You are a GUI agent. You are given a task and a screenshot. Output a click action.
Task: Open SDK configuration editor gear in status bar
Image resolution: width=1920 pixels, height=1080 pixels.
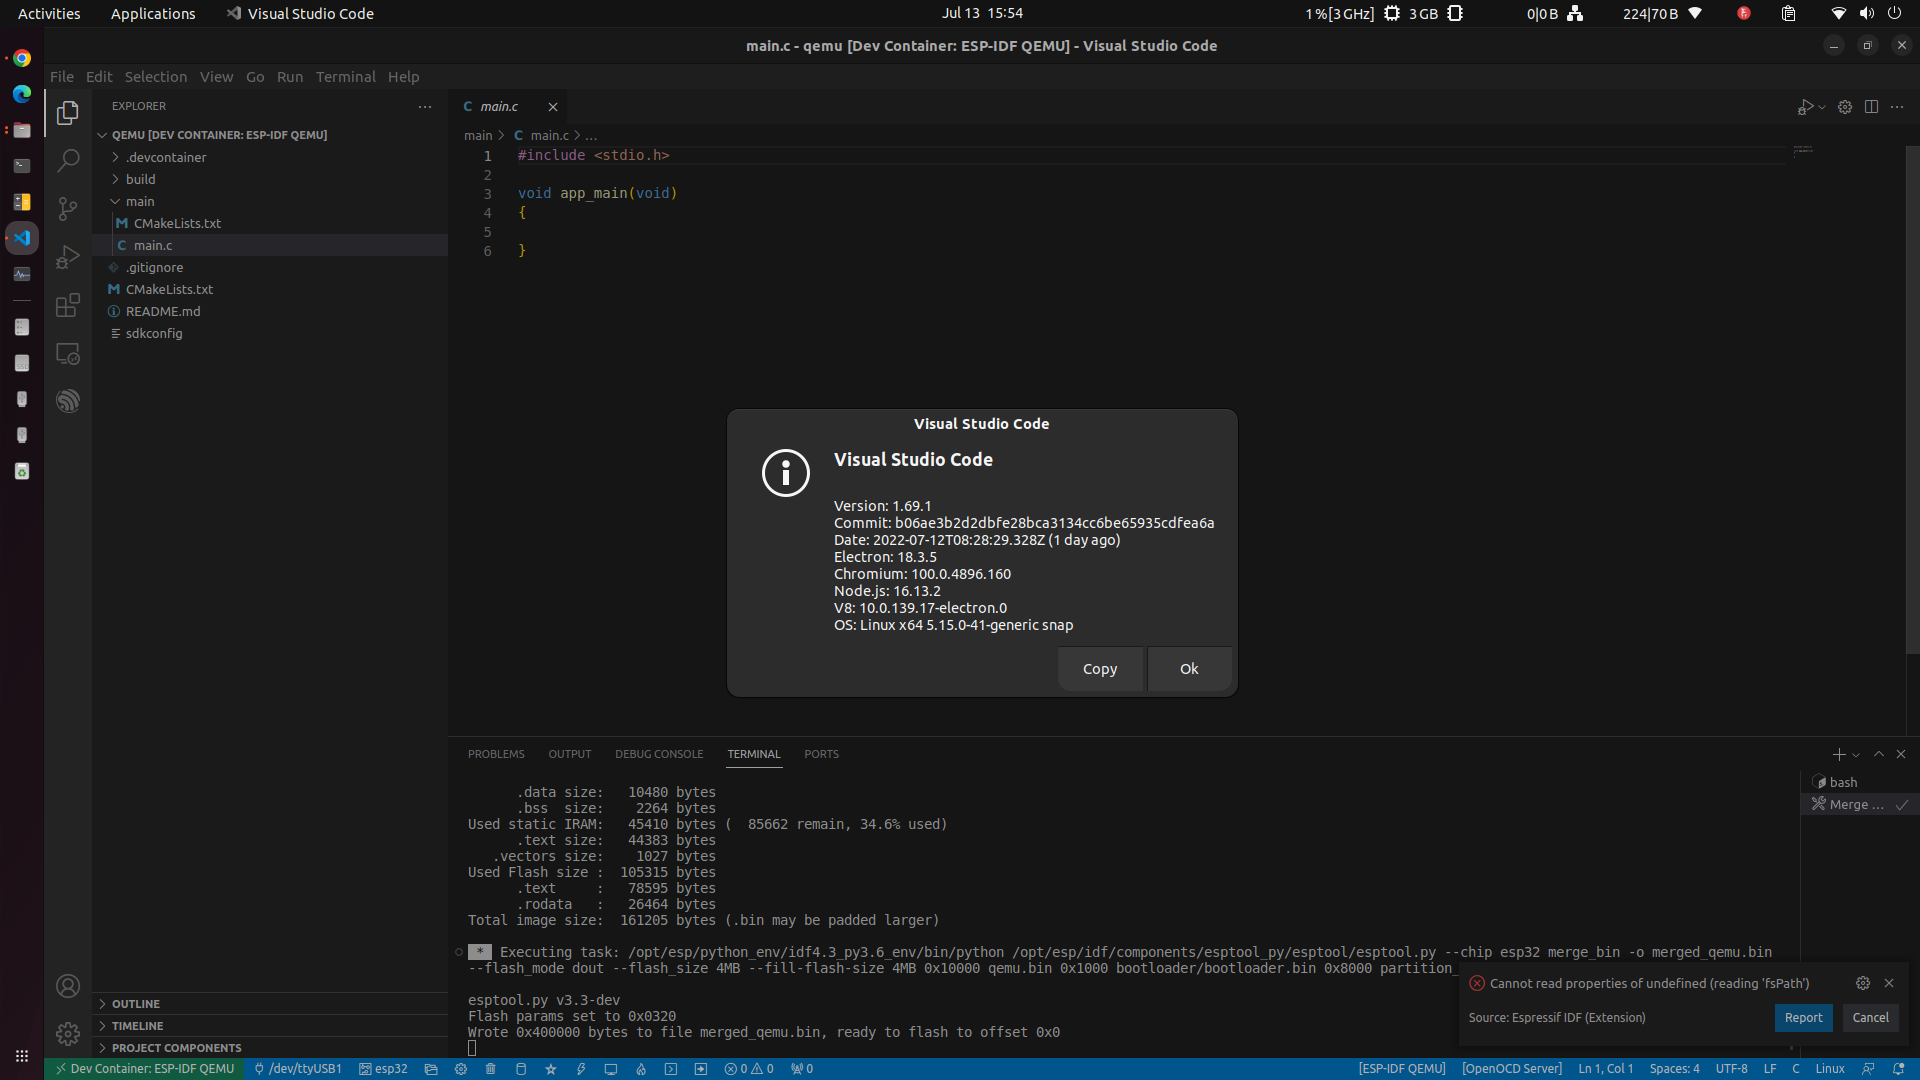click(x=460, y=1069)
